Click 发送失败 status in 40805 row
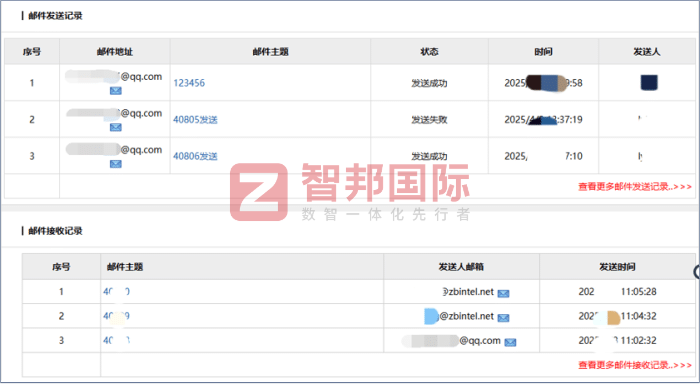 tap(429, 120)
